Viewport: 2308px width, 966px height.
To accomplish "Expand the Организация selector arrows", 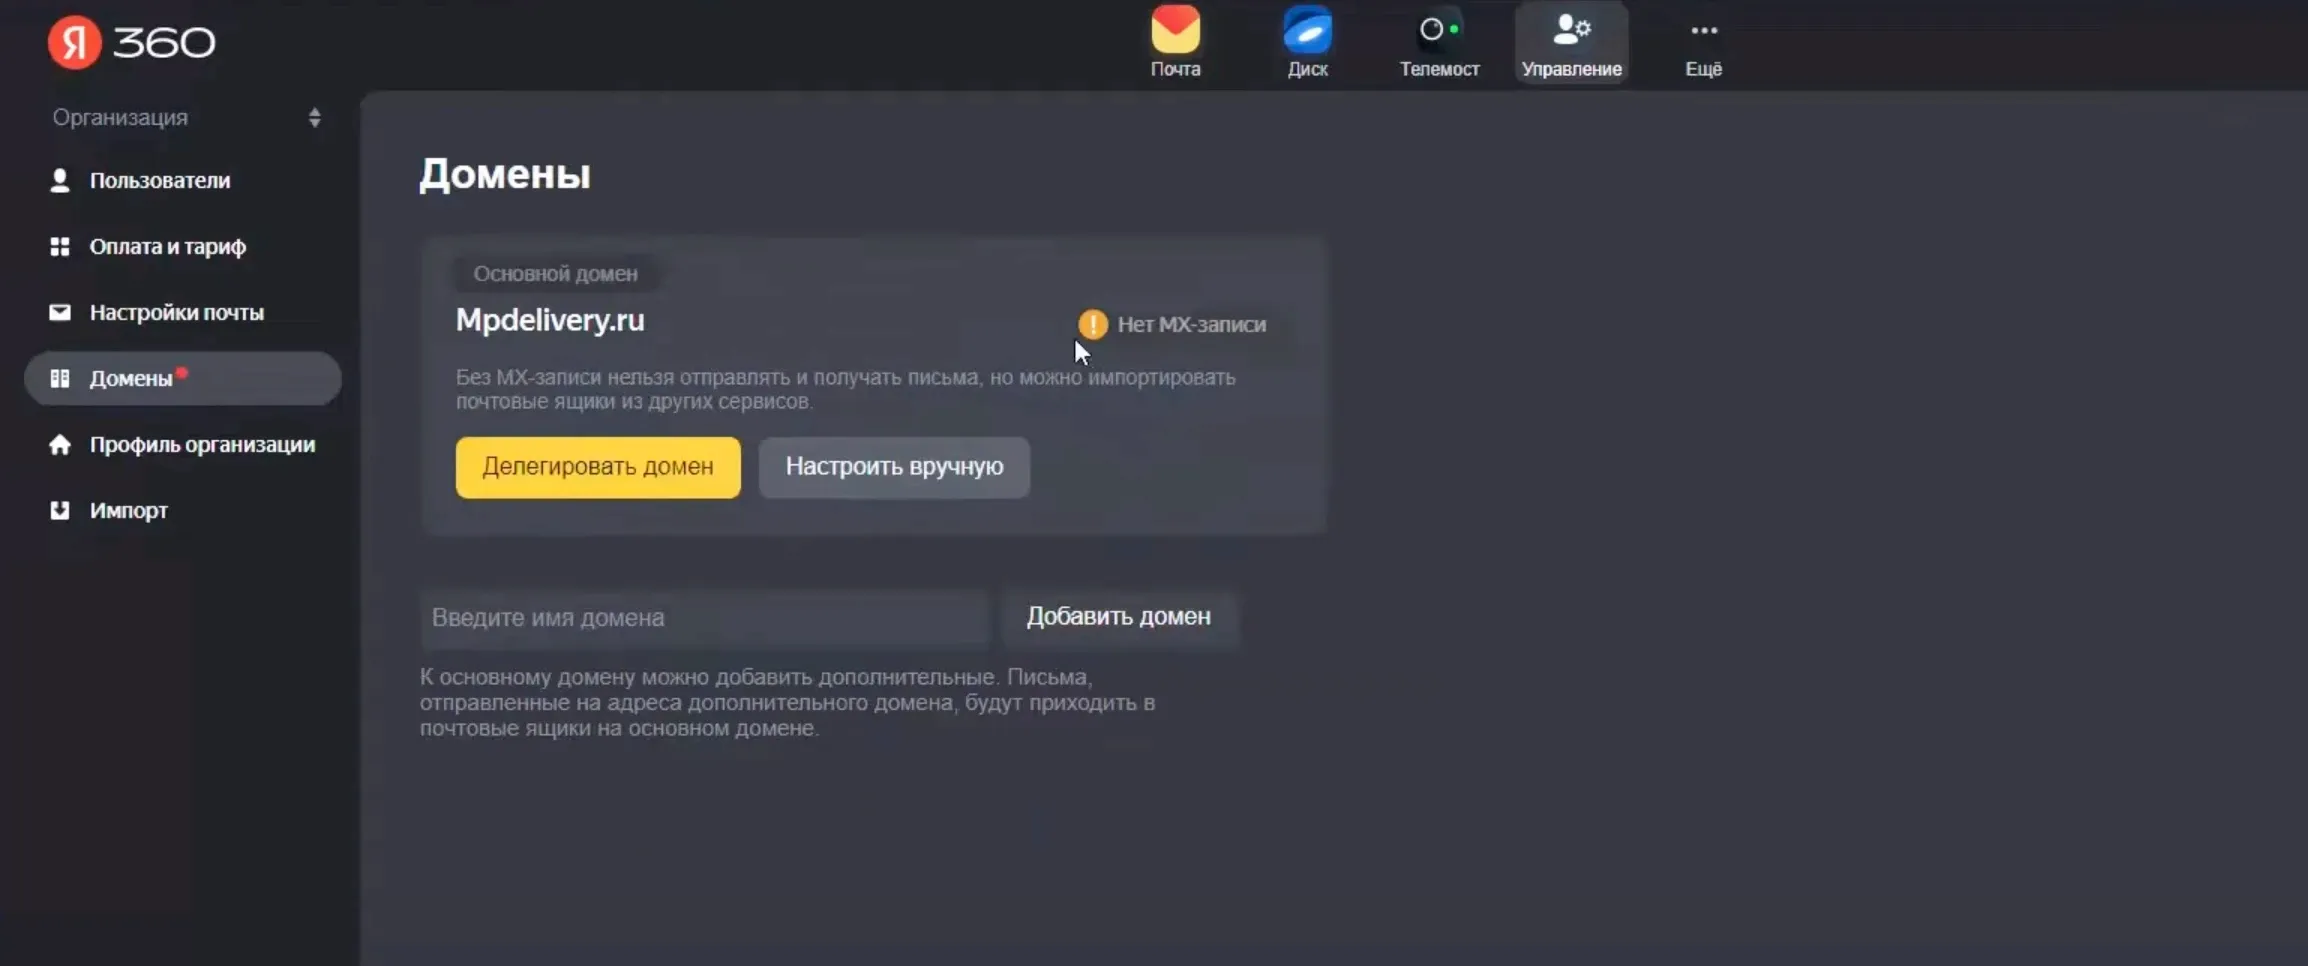I will pyautogui.click(x=315, y=118).
